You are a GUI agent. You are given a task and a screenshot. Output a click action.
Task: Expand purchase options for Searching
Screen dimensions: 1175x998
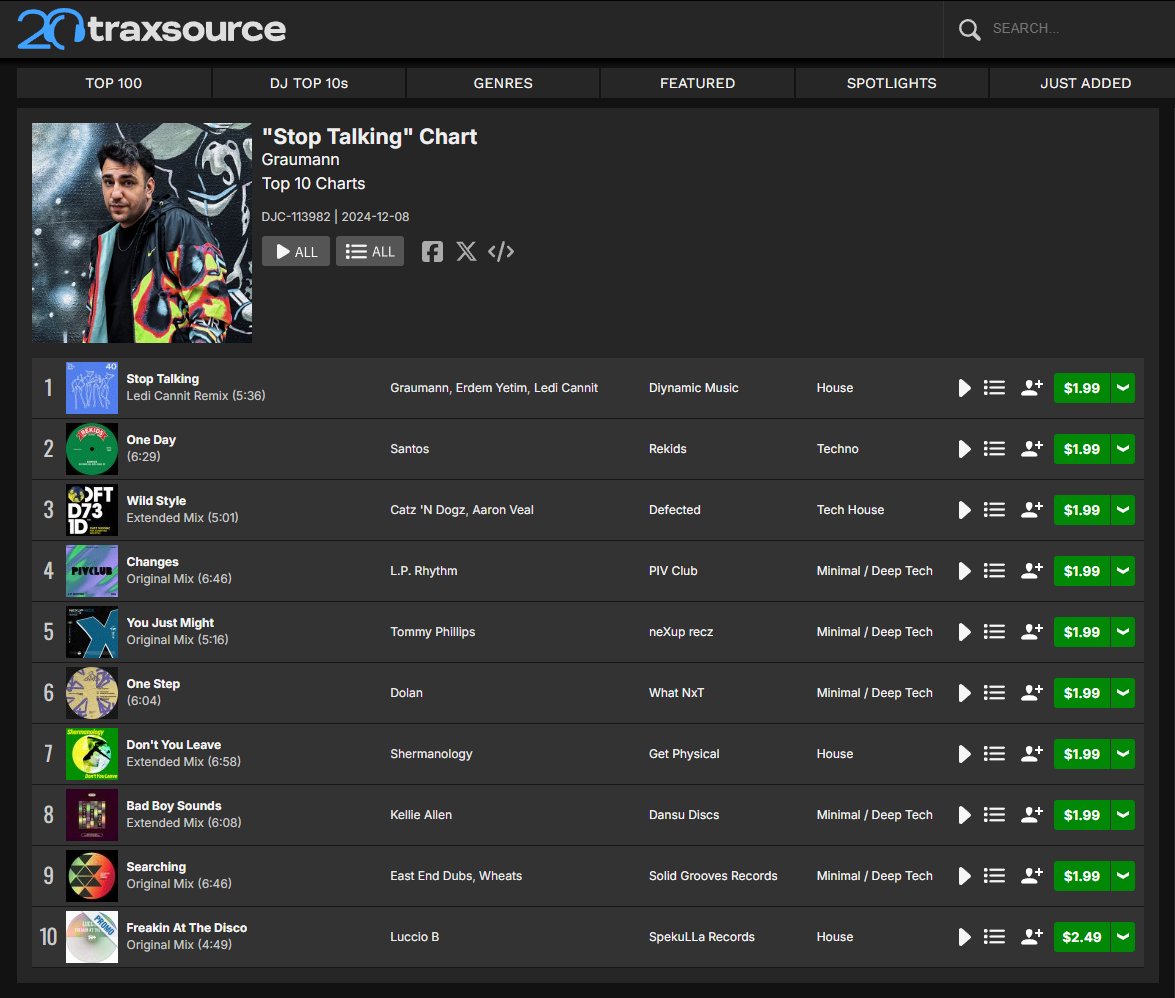pyautogui.click(x=1123, y=876)
